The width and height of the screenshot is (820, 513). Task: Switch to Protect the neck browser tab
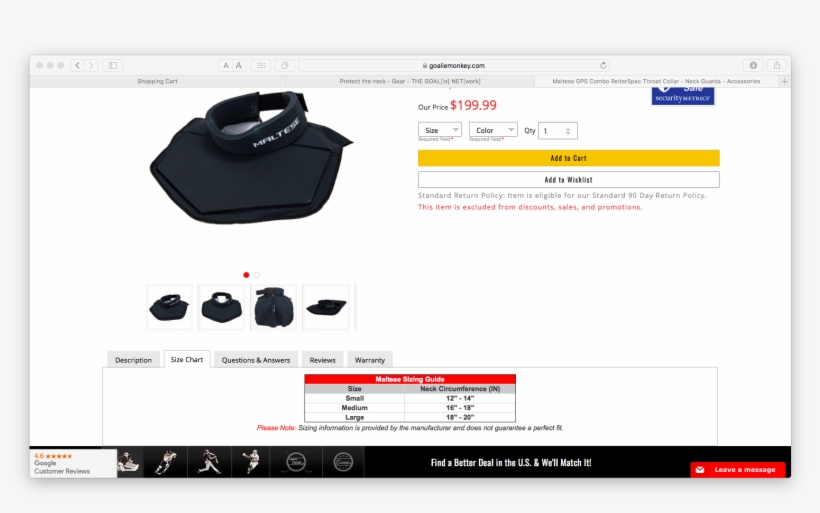tap(409, 81)
